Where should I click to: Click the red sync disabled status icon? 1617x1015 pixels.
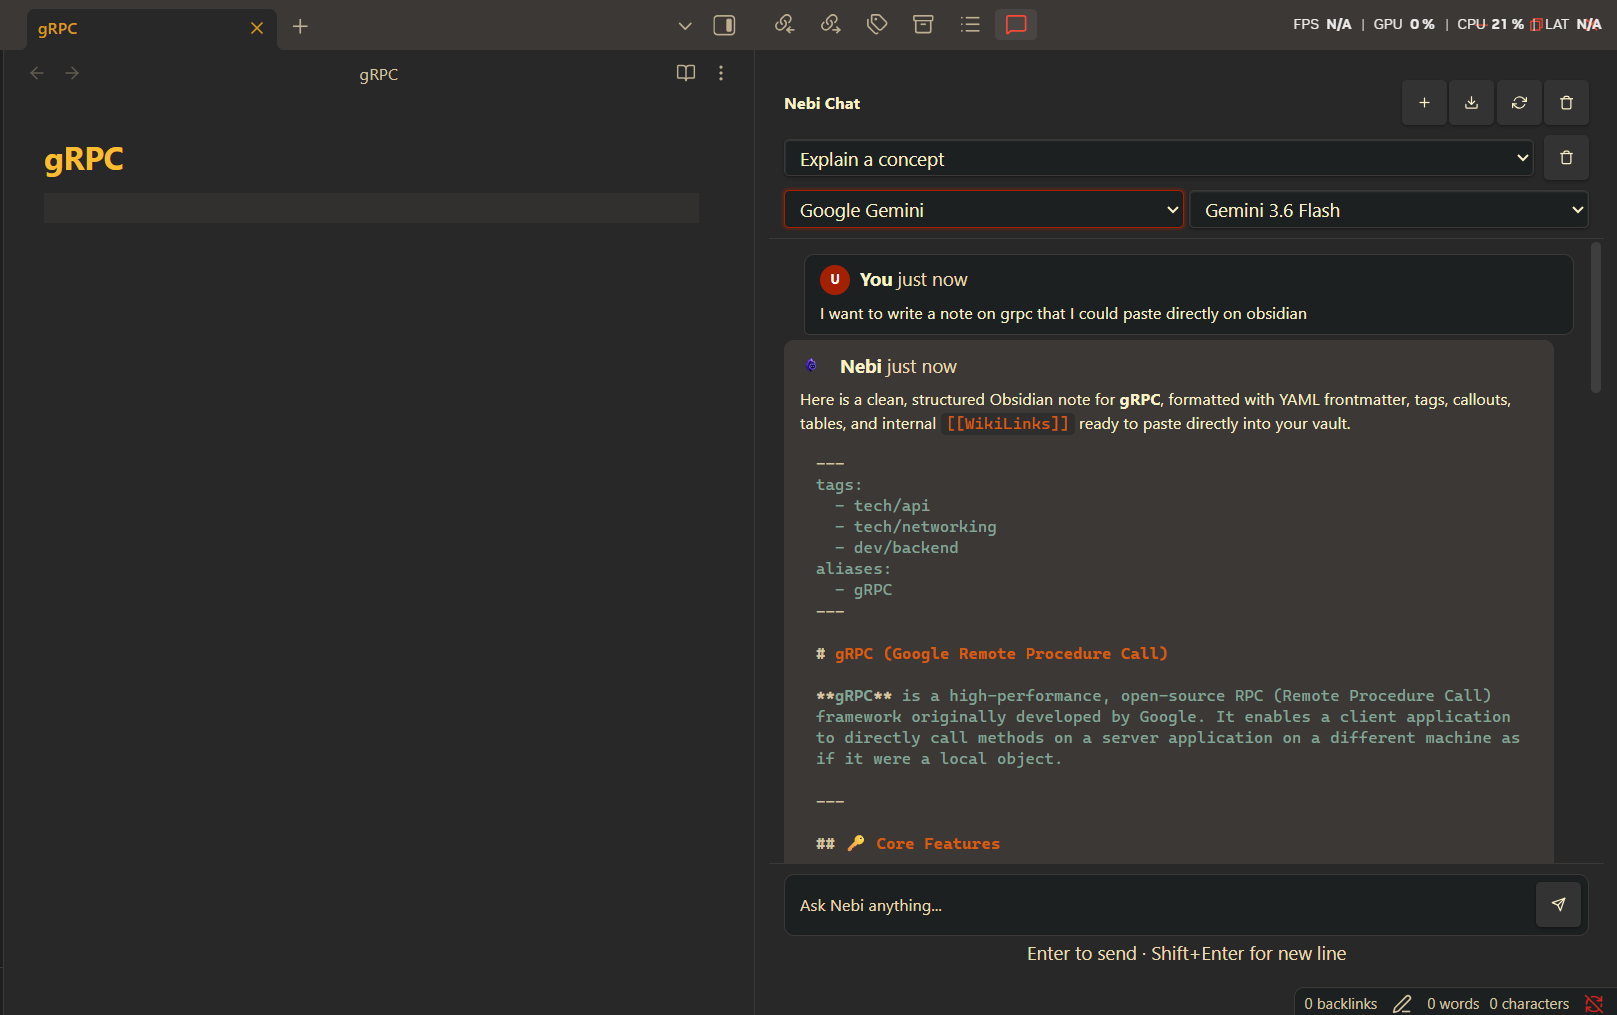(x=1594, y=1004)
